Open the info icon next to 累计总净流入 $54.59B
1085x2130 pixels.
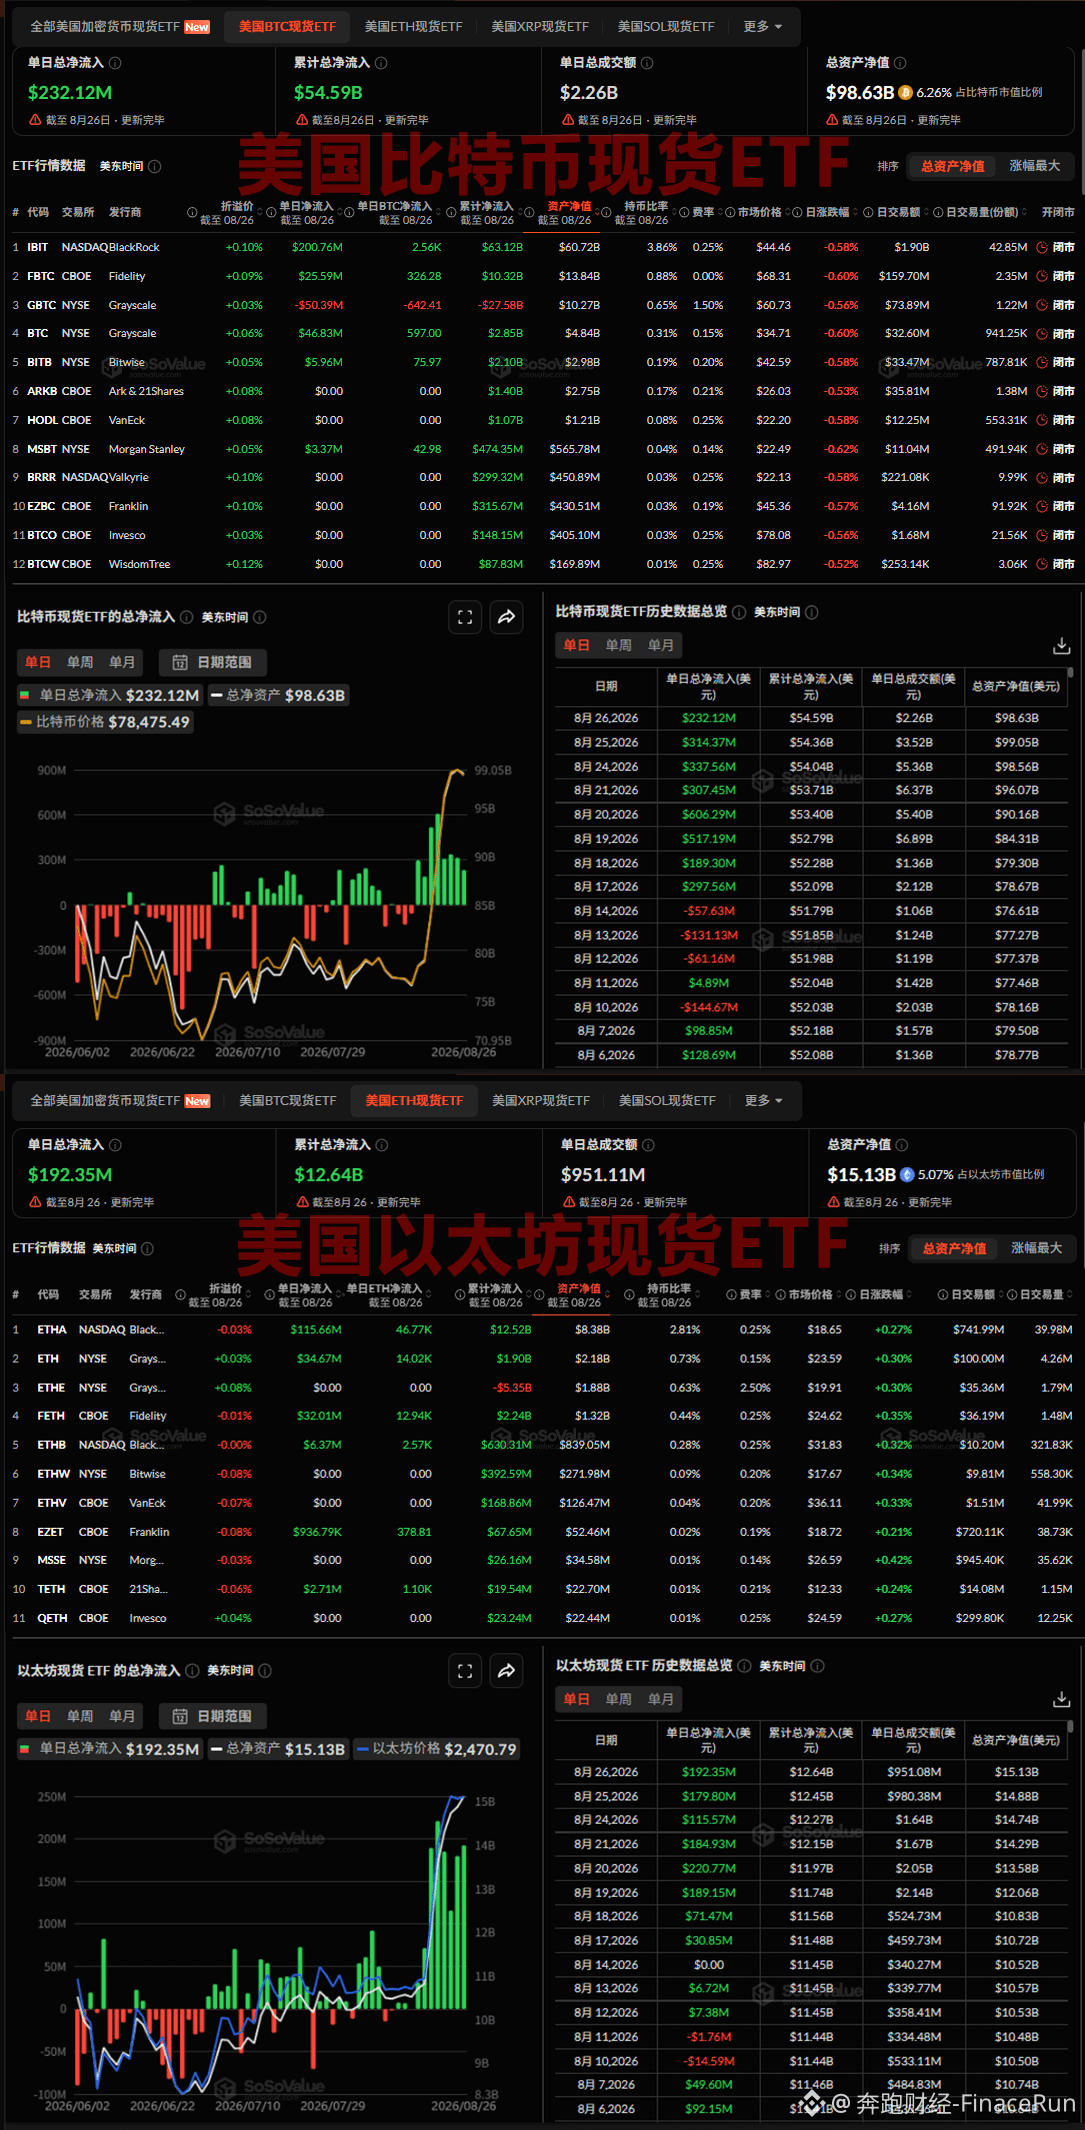pyautogui.click(x=381, y=63)
